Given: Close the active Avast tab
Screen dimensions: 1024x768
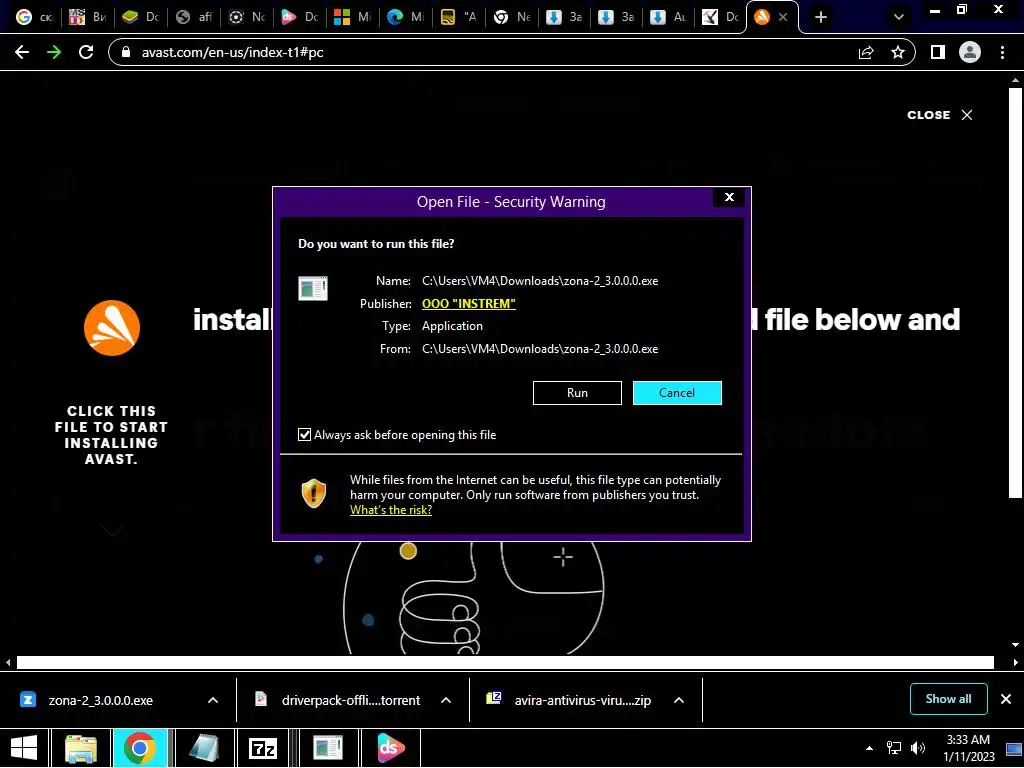Looking at the screenshot, I should [783, 17].
